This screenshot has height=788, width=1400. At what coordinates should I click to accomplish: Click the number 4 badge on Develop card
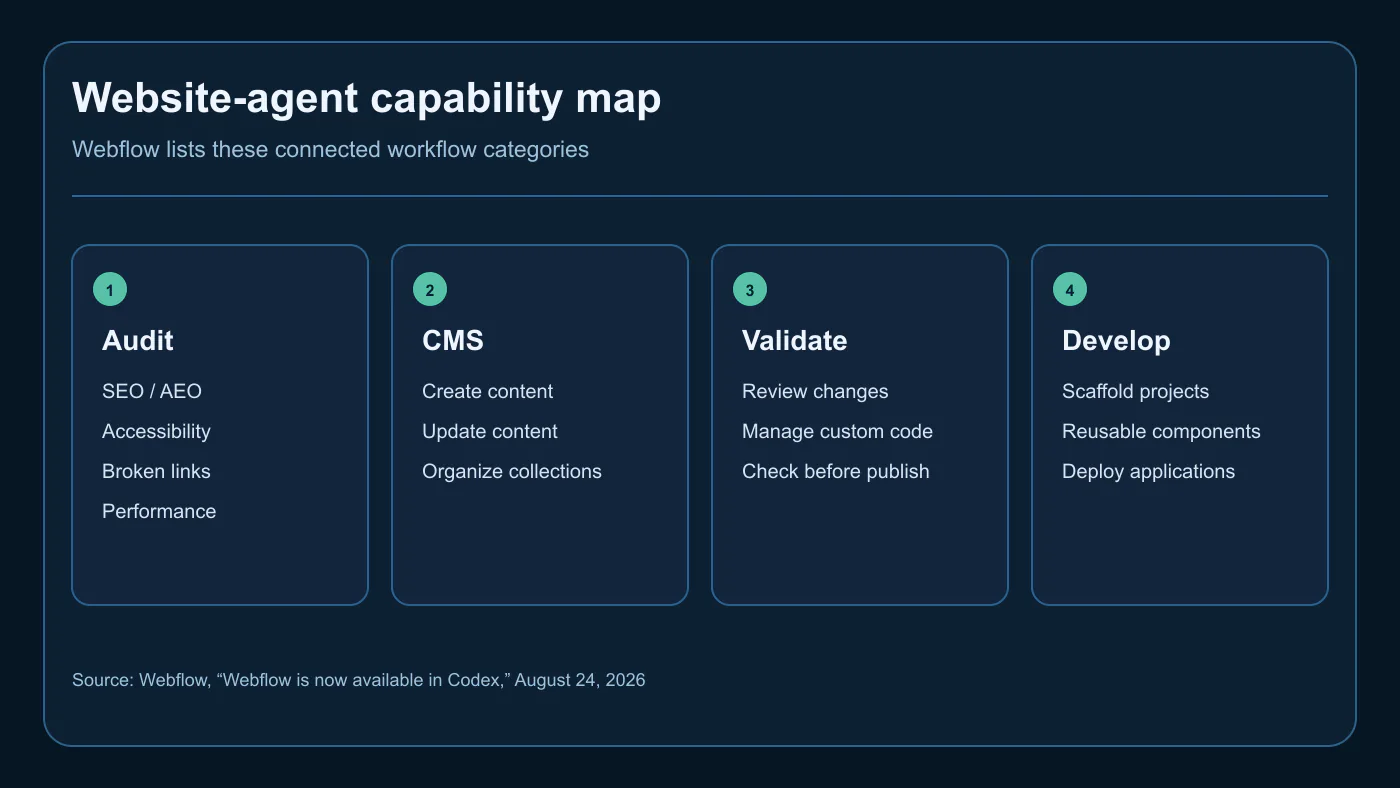(x=1070, y=290)
